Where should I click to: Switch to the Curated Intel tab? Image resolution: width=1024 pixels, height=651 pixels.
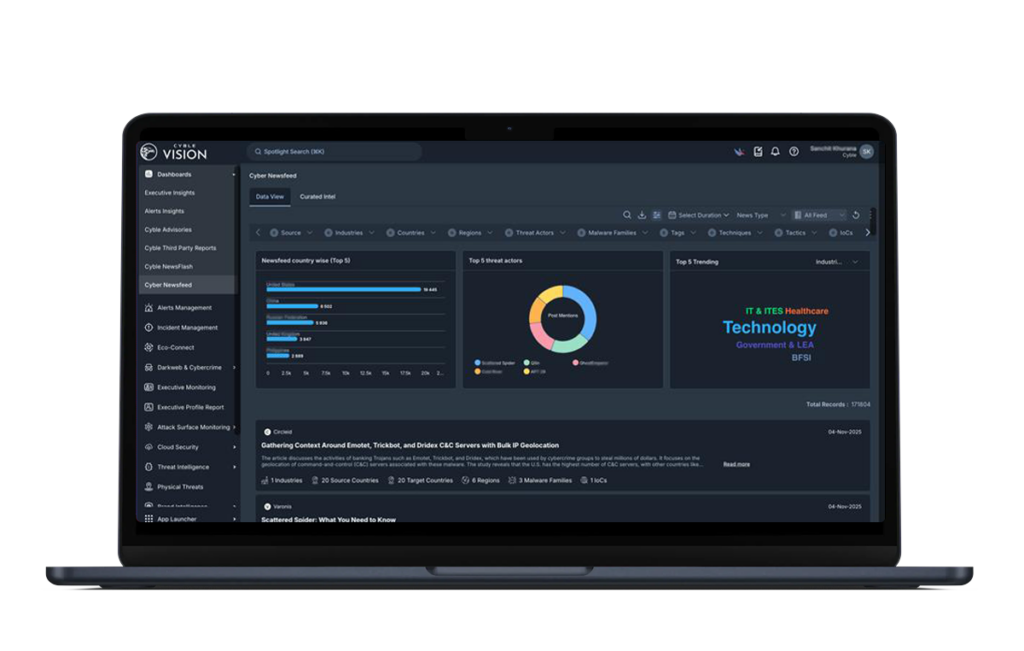tap(317, 197)
